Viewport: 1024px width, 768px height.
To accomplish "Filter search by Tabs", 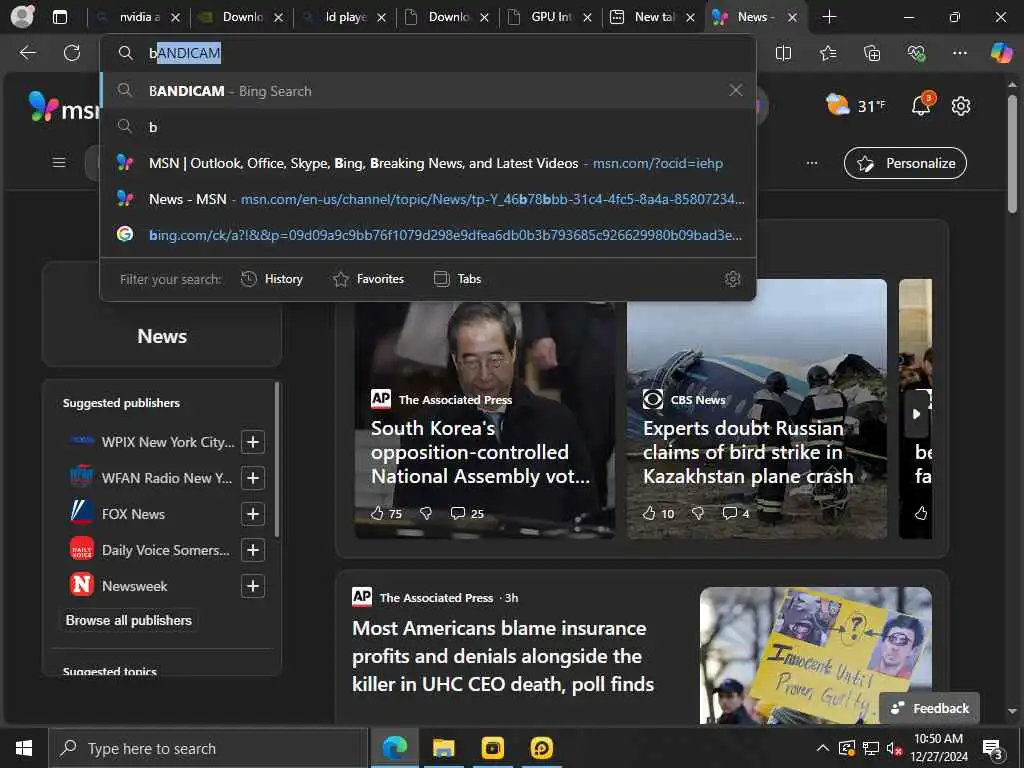I will pos(458,279).
